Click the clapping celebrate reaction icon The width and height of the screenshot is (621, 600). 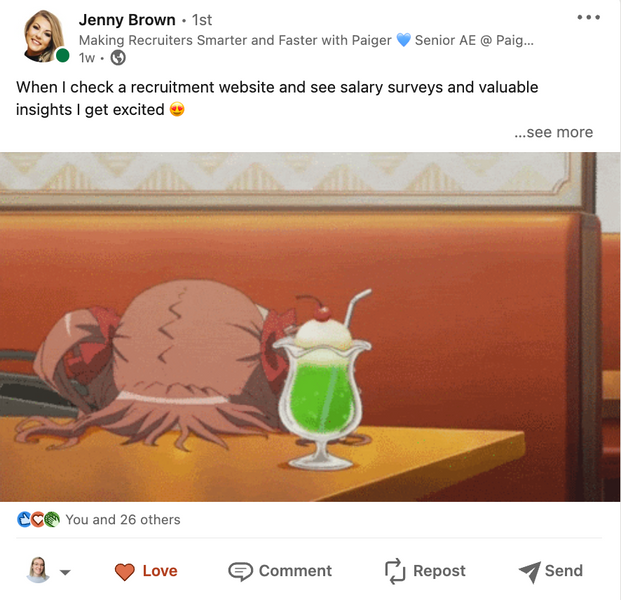coord(52,520)
